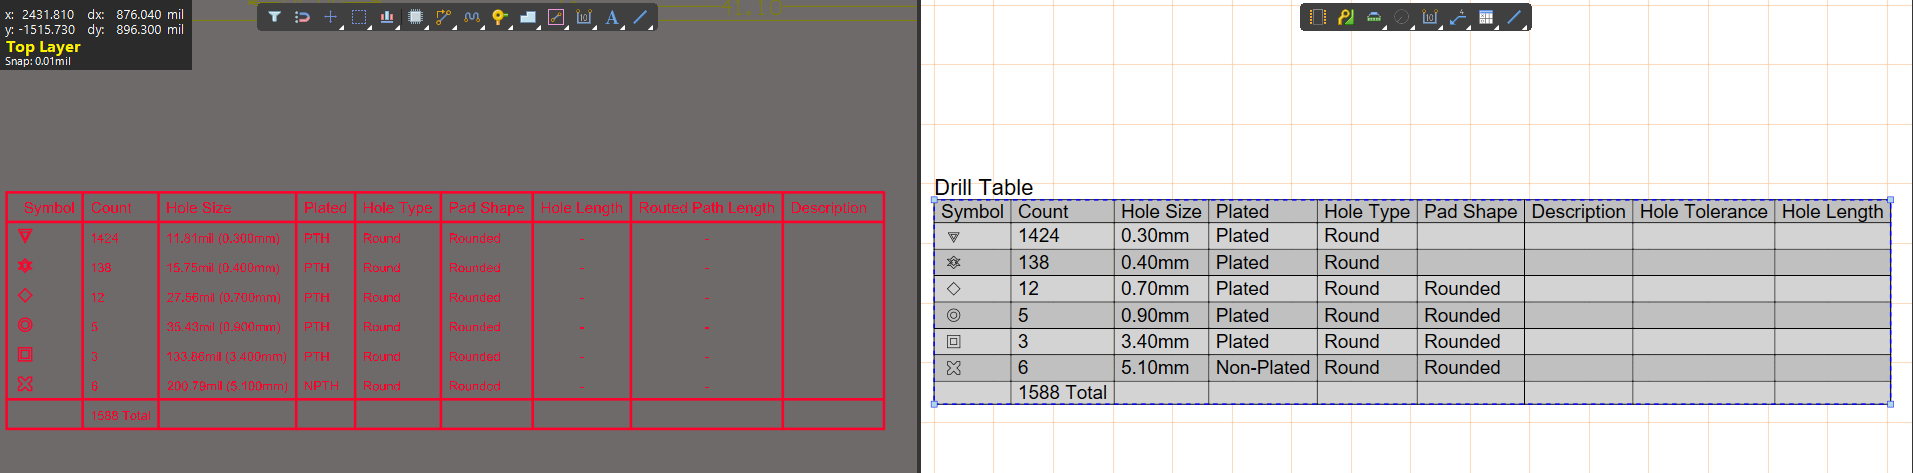Activate the Interactive Routing tool

[x=443, y=17]
